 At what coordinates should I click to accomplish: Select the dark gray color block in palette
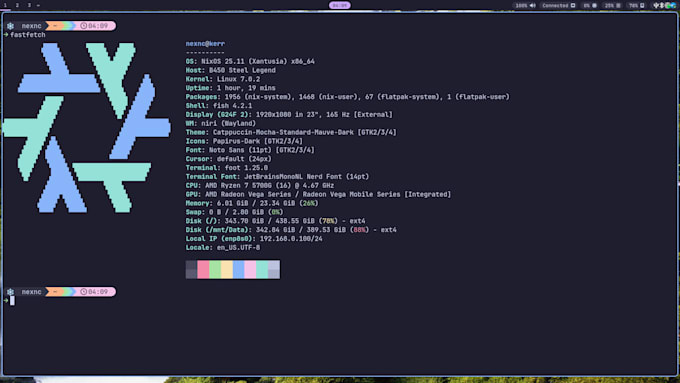191,269
